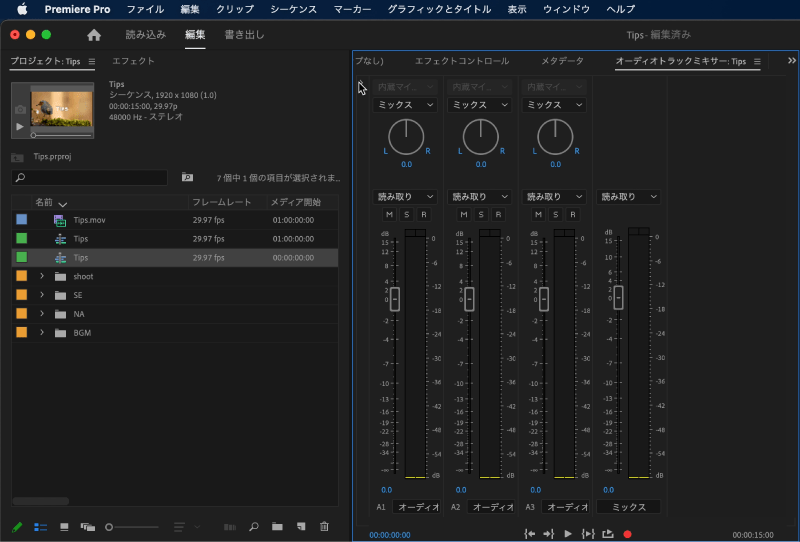Click Go to In point button

[530, 534]
